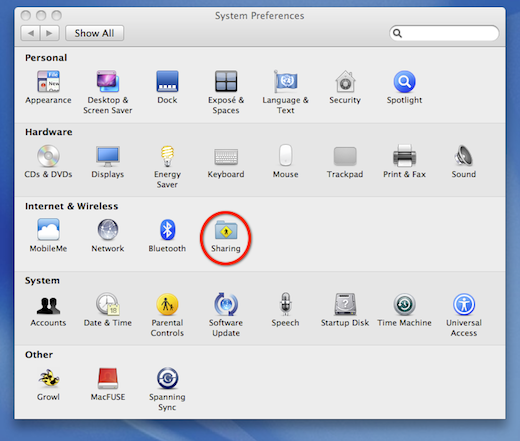Click the Show All button

click(94, 33)
